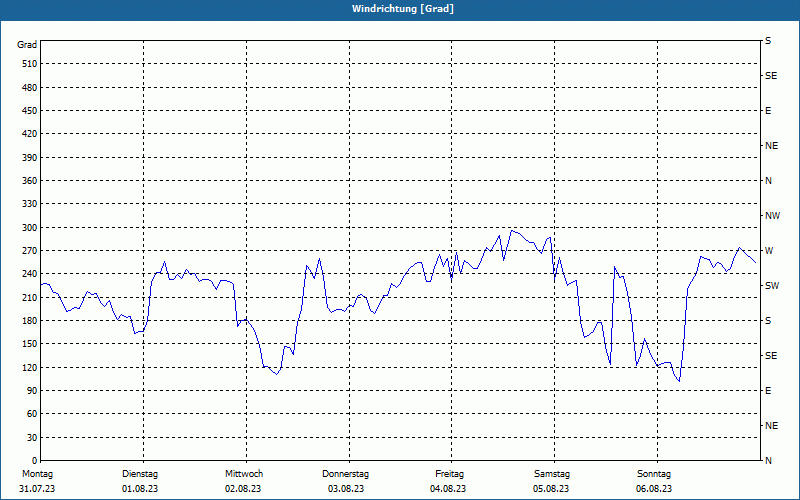800x500 pixels.
Task: Click the 'SE' compass label beside the 480 gridline
Action: (x=771, y=76)
